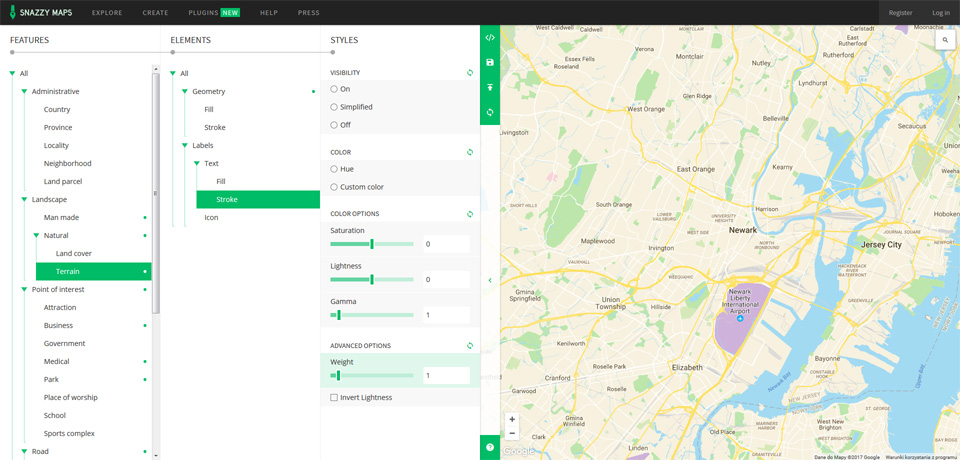Image resolution: width=960 pixels, height=460 pixels.
Task: Click the features list scrollbar
Action: tap(156, 193)
